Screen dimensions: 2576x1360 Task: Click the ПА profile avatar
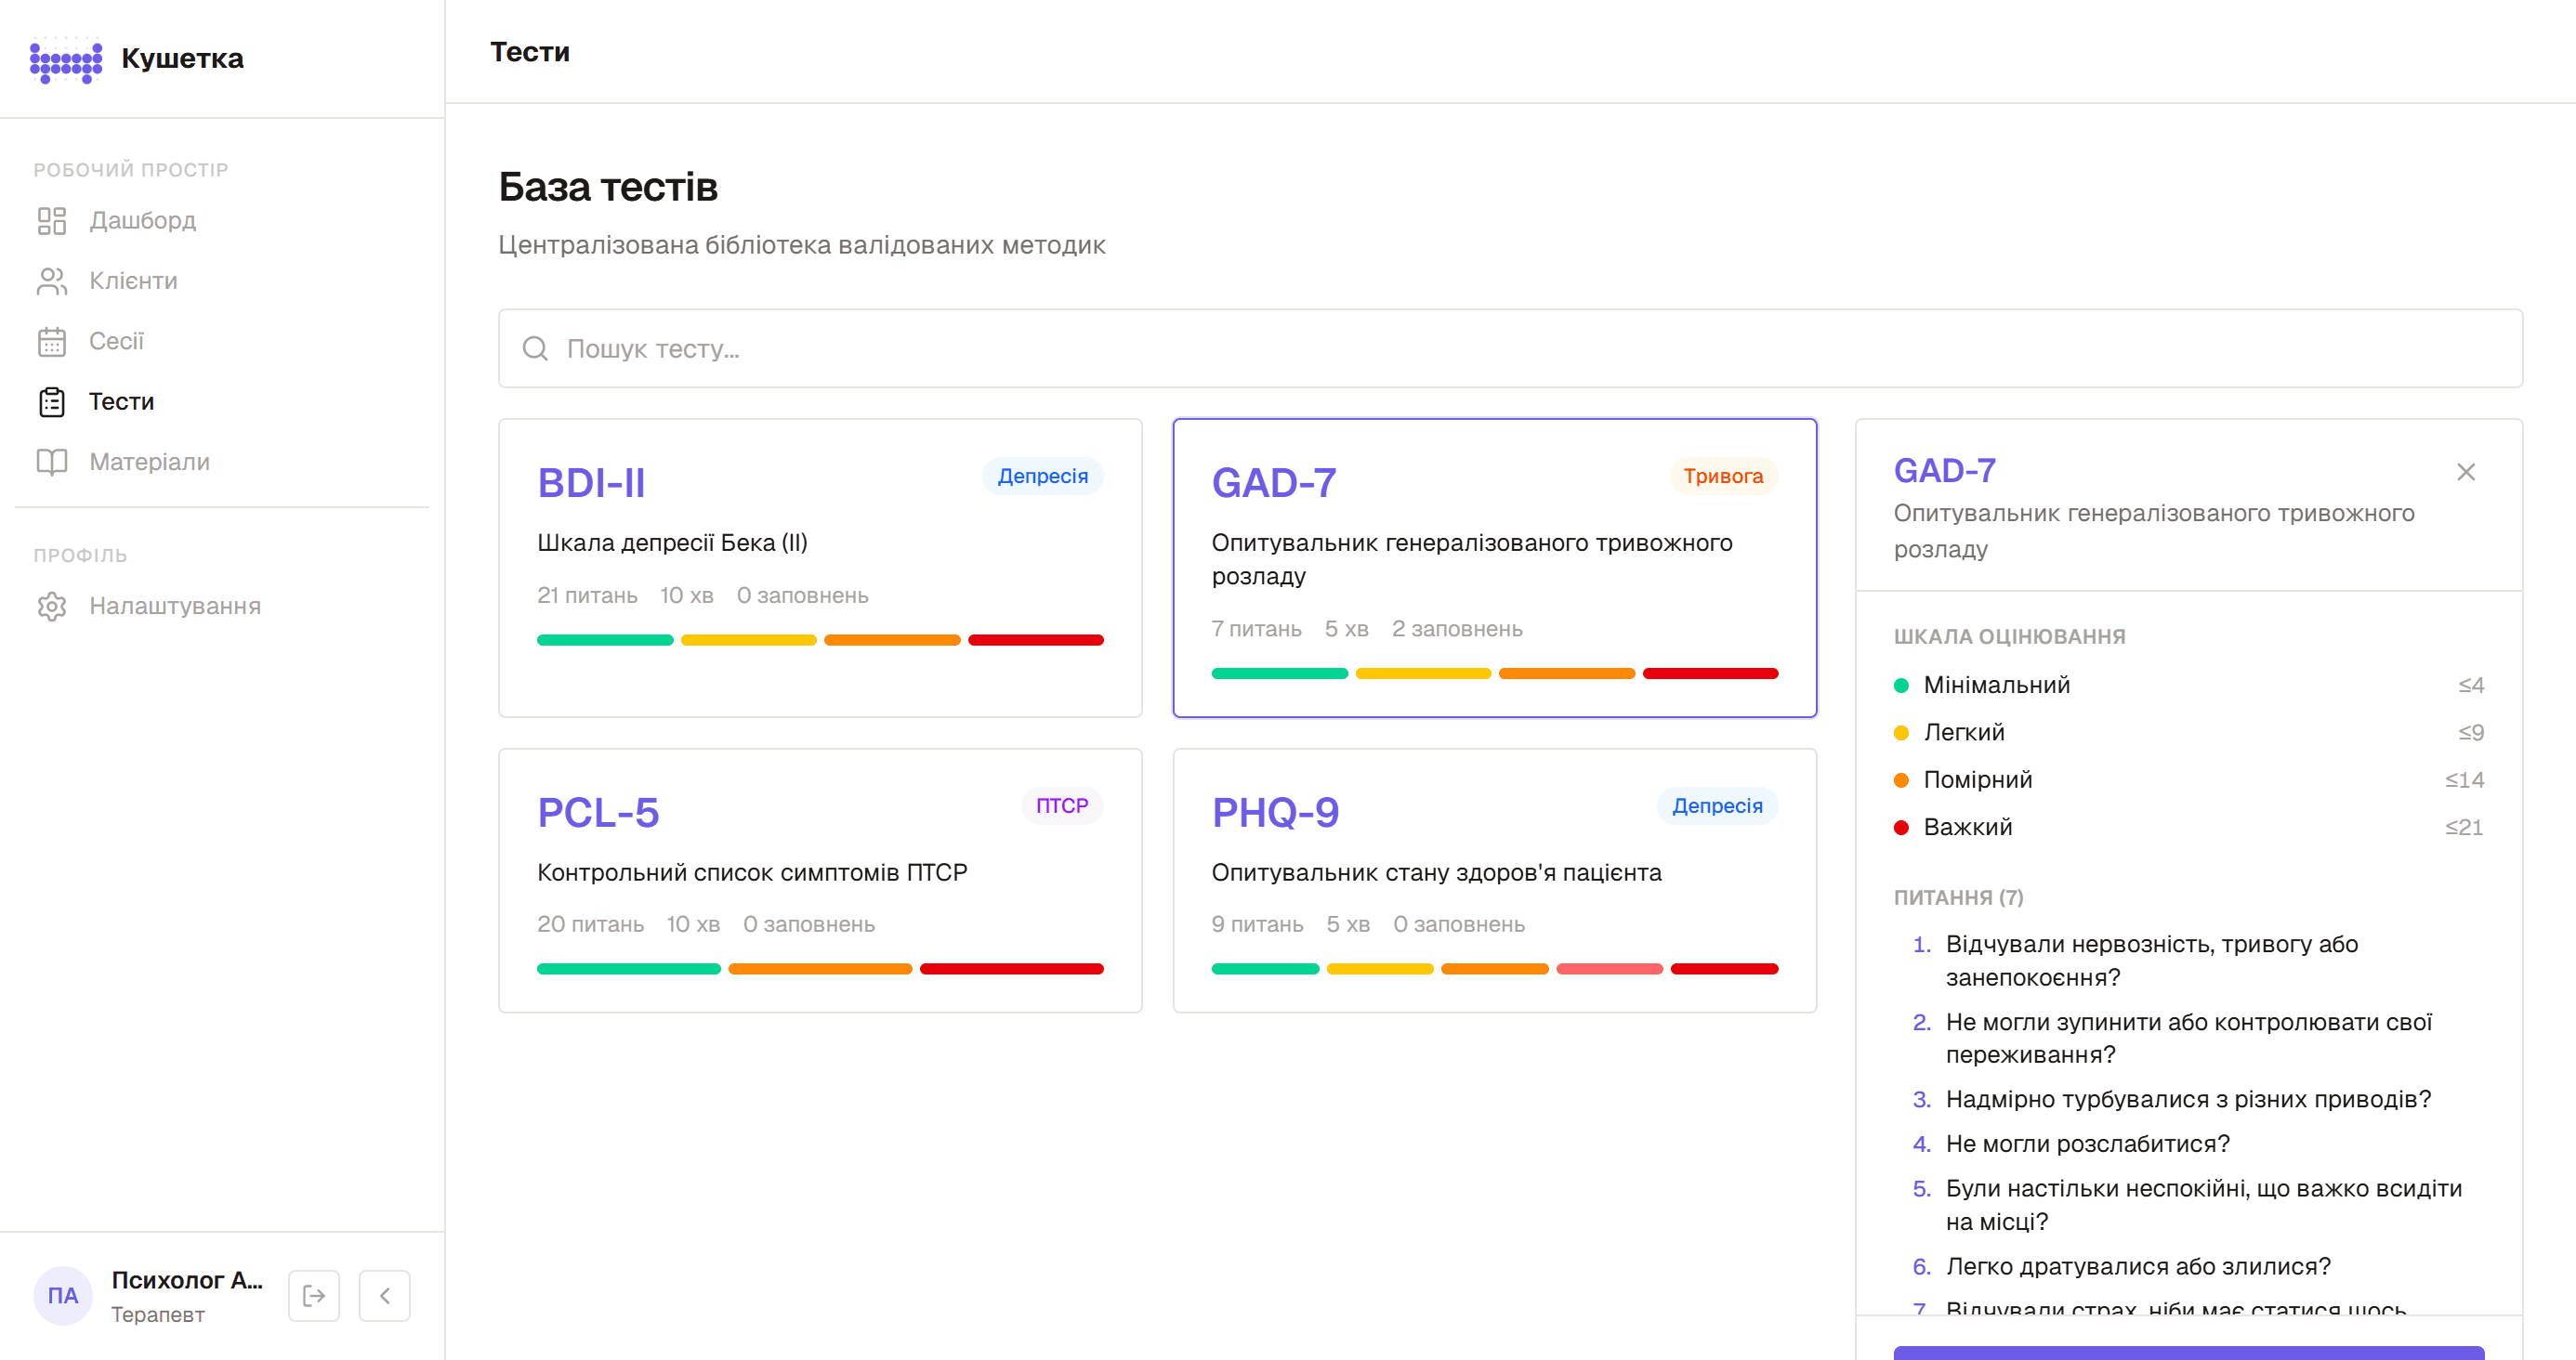click(63, 1296)
